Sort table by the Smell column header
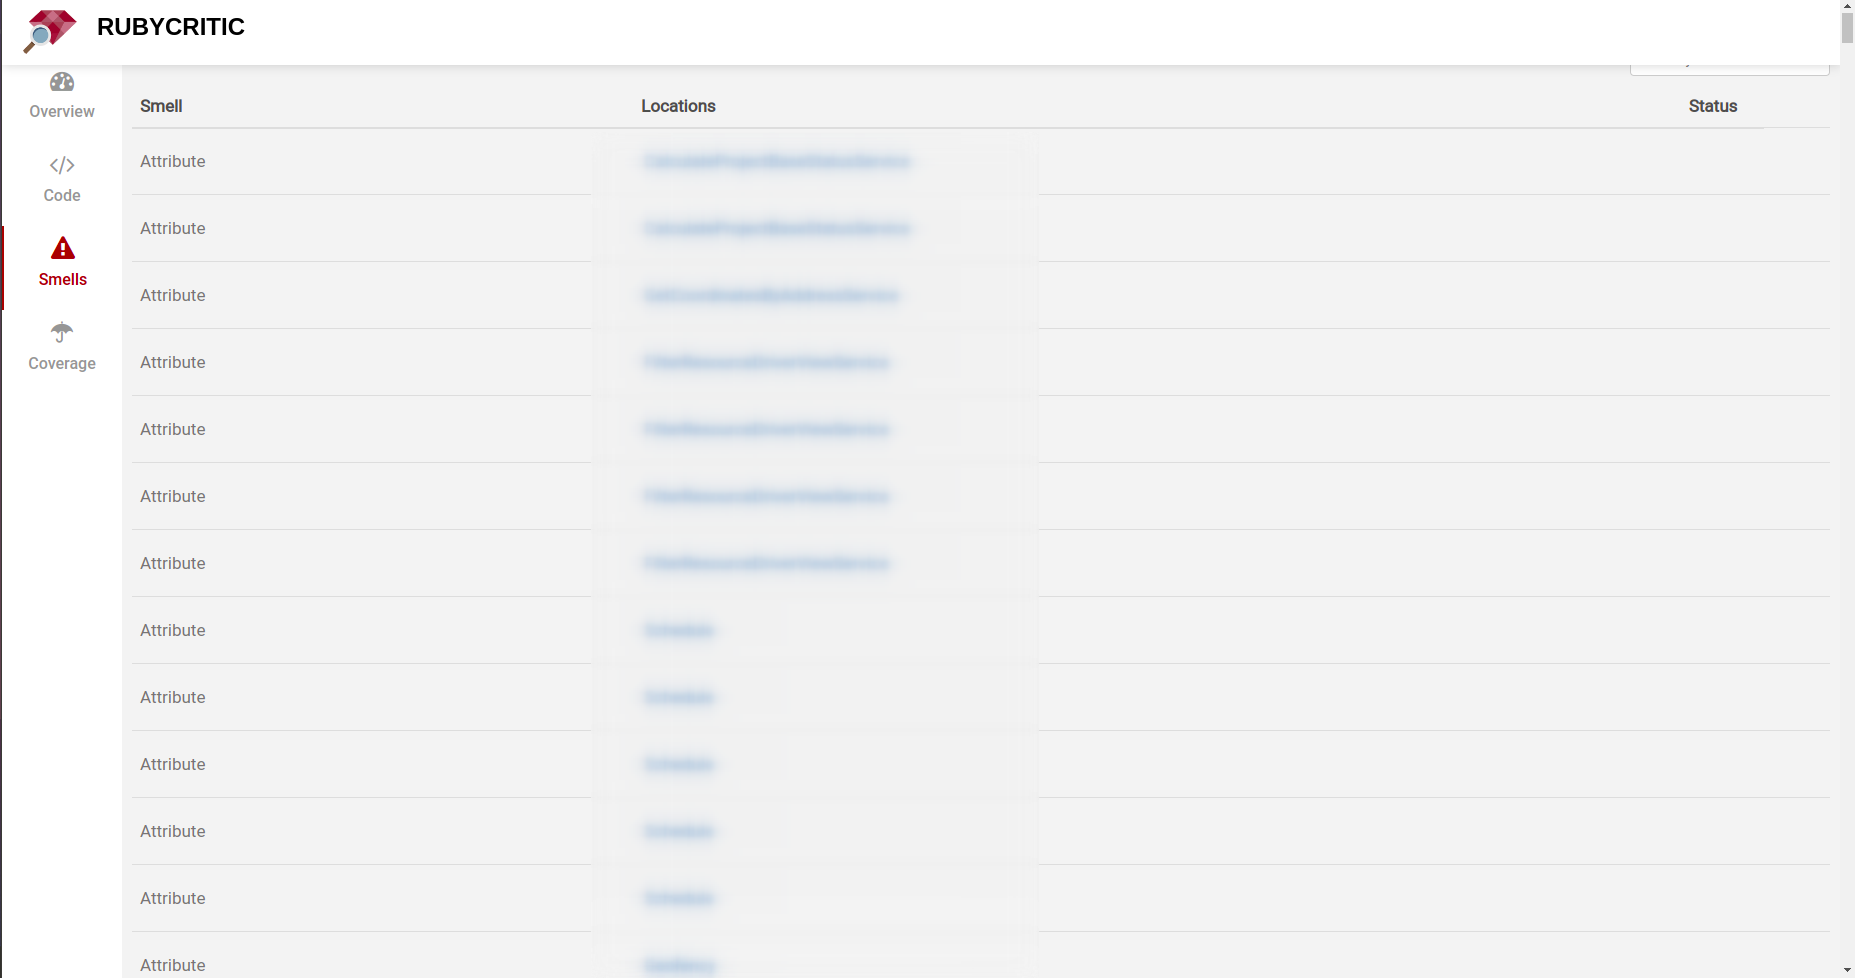Viewport: 1855px width, 978px height. pos(161,106)
